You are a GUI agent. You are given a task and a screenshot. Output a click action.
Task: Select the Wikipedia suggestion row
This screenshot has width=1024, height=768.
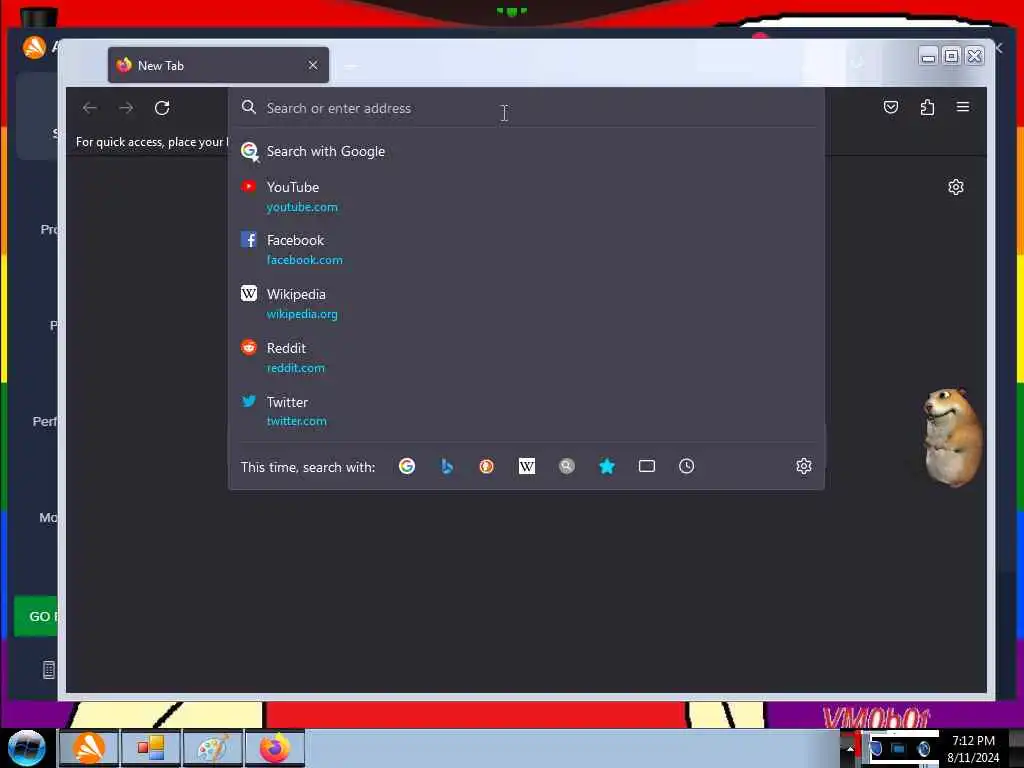(526, 304)
